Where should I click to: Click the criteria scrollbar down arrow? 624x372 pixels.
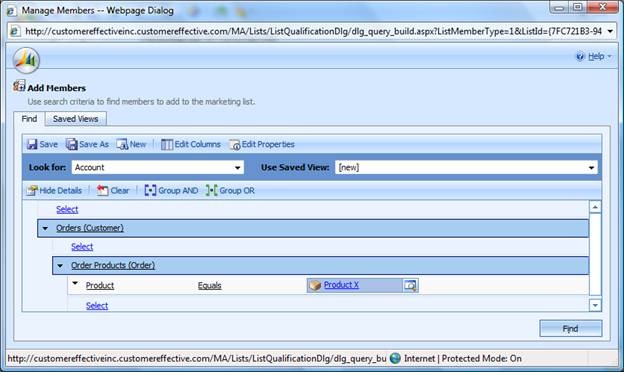595,306
